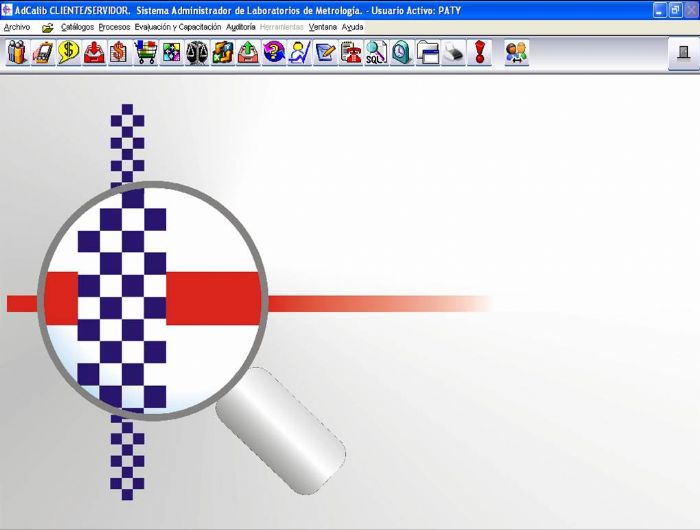700x530 pixels.
Task: Click the shopping cart toolbar icon
Action: [146, 52]
